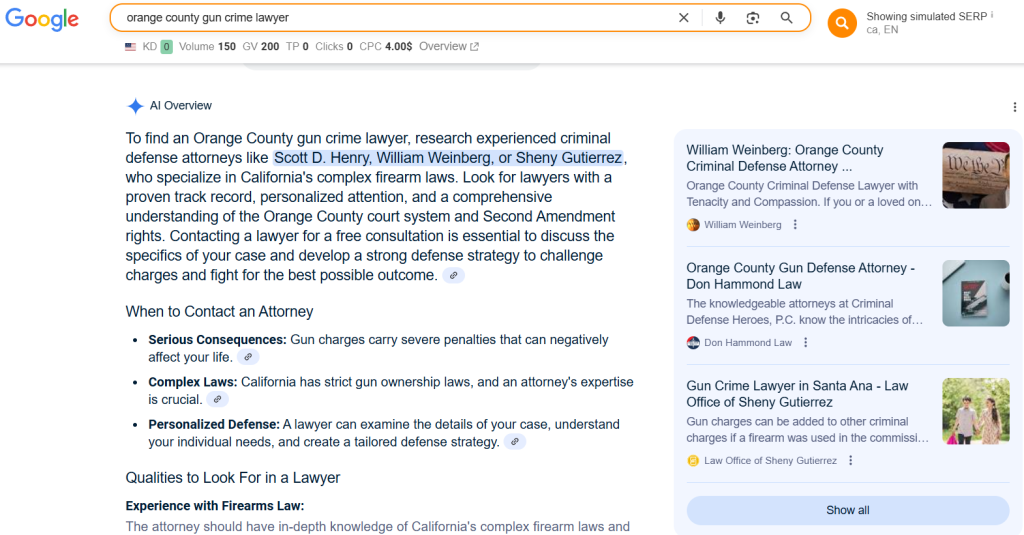This screenshot has height=535, width=1024.
Task: Click link chip after Serious Consequences bullet
Action: [248, 357]
